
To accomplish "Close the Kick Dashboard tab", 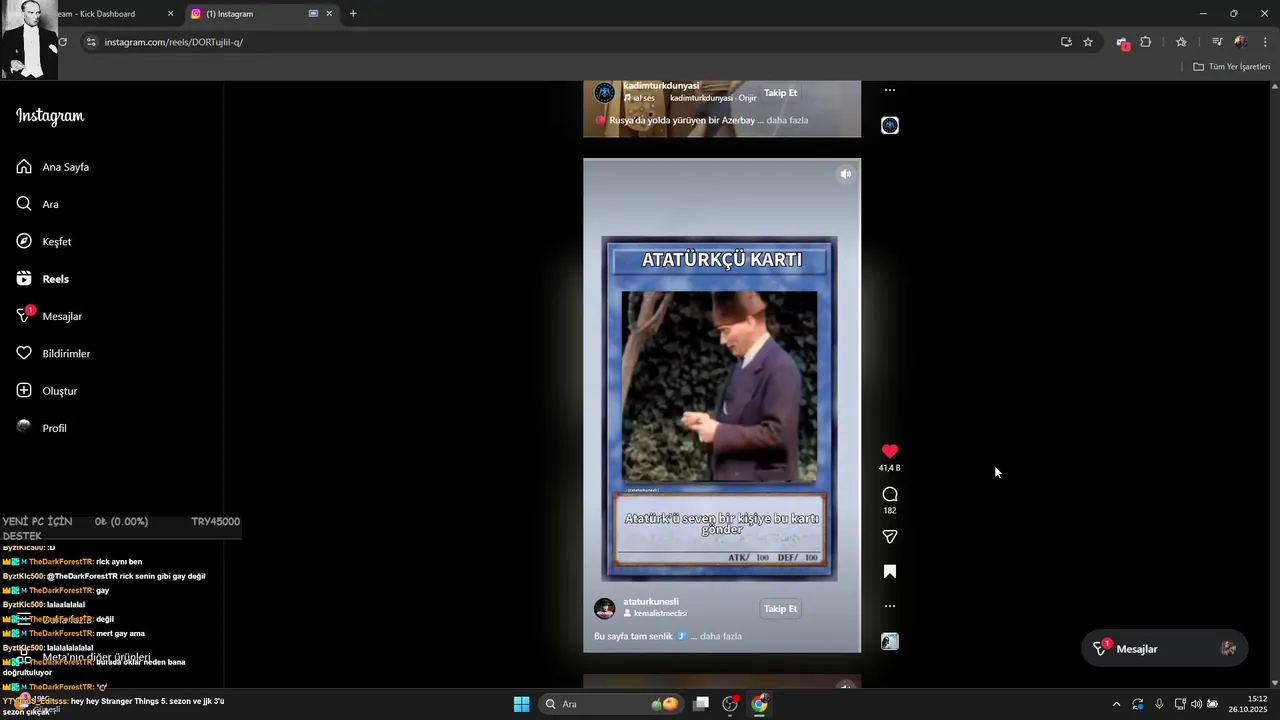I will pyautogui.click(x=170, y=14).
